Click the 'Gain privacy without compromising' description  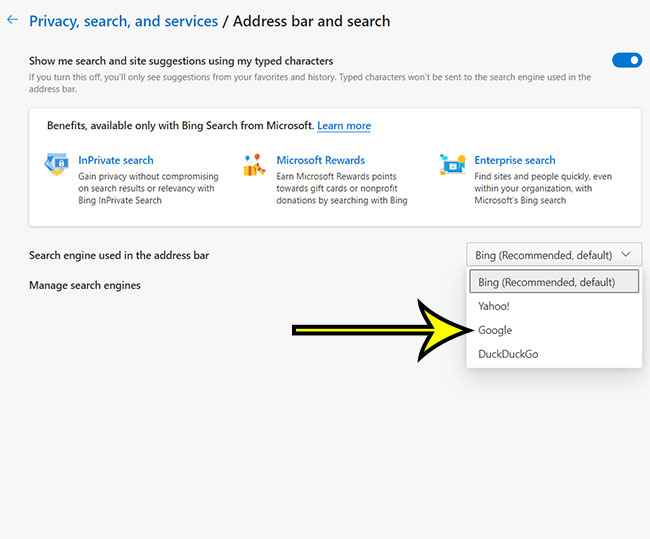tap(148, 188)
